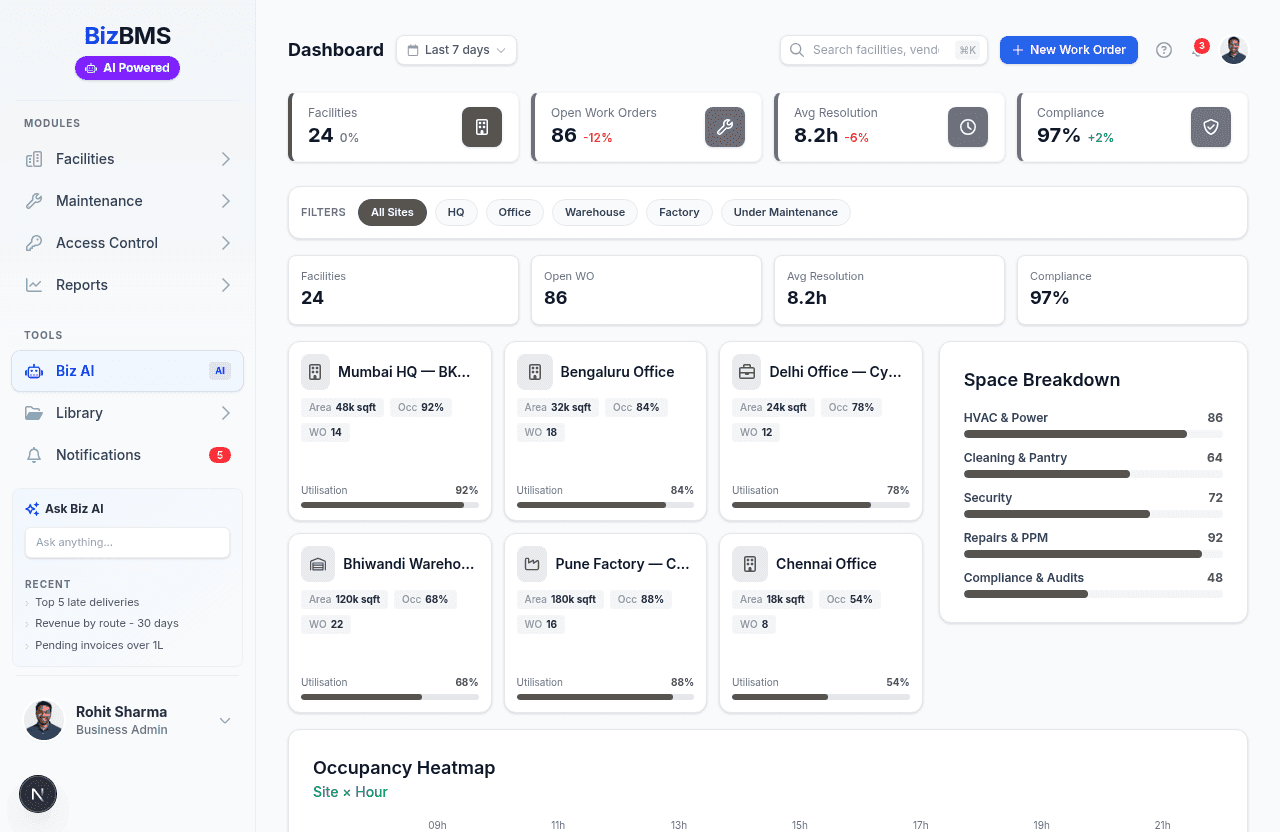Click the shield icon on Compliance card

(1211, 127)
